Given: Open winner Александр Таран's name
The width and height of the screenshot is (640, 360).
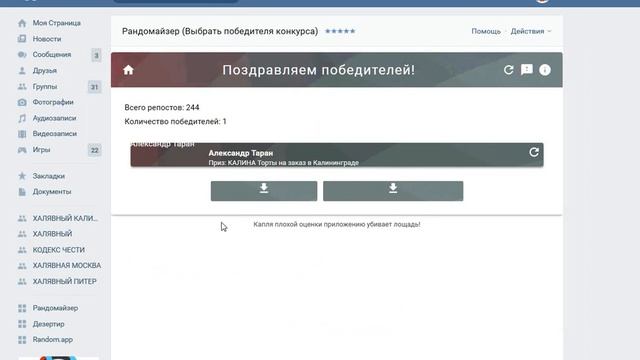Looking at the screenshot, I should point(241,153).
